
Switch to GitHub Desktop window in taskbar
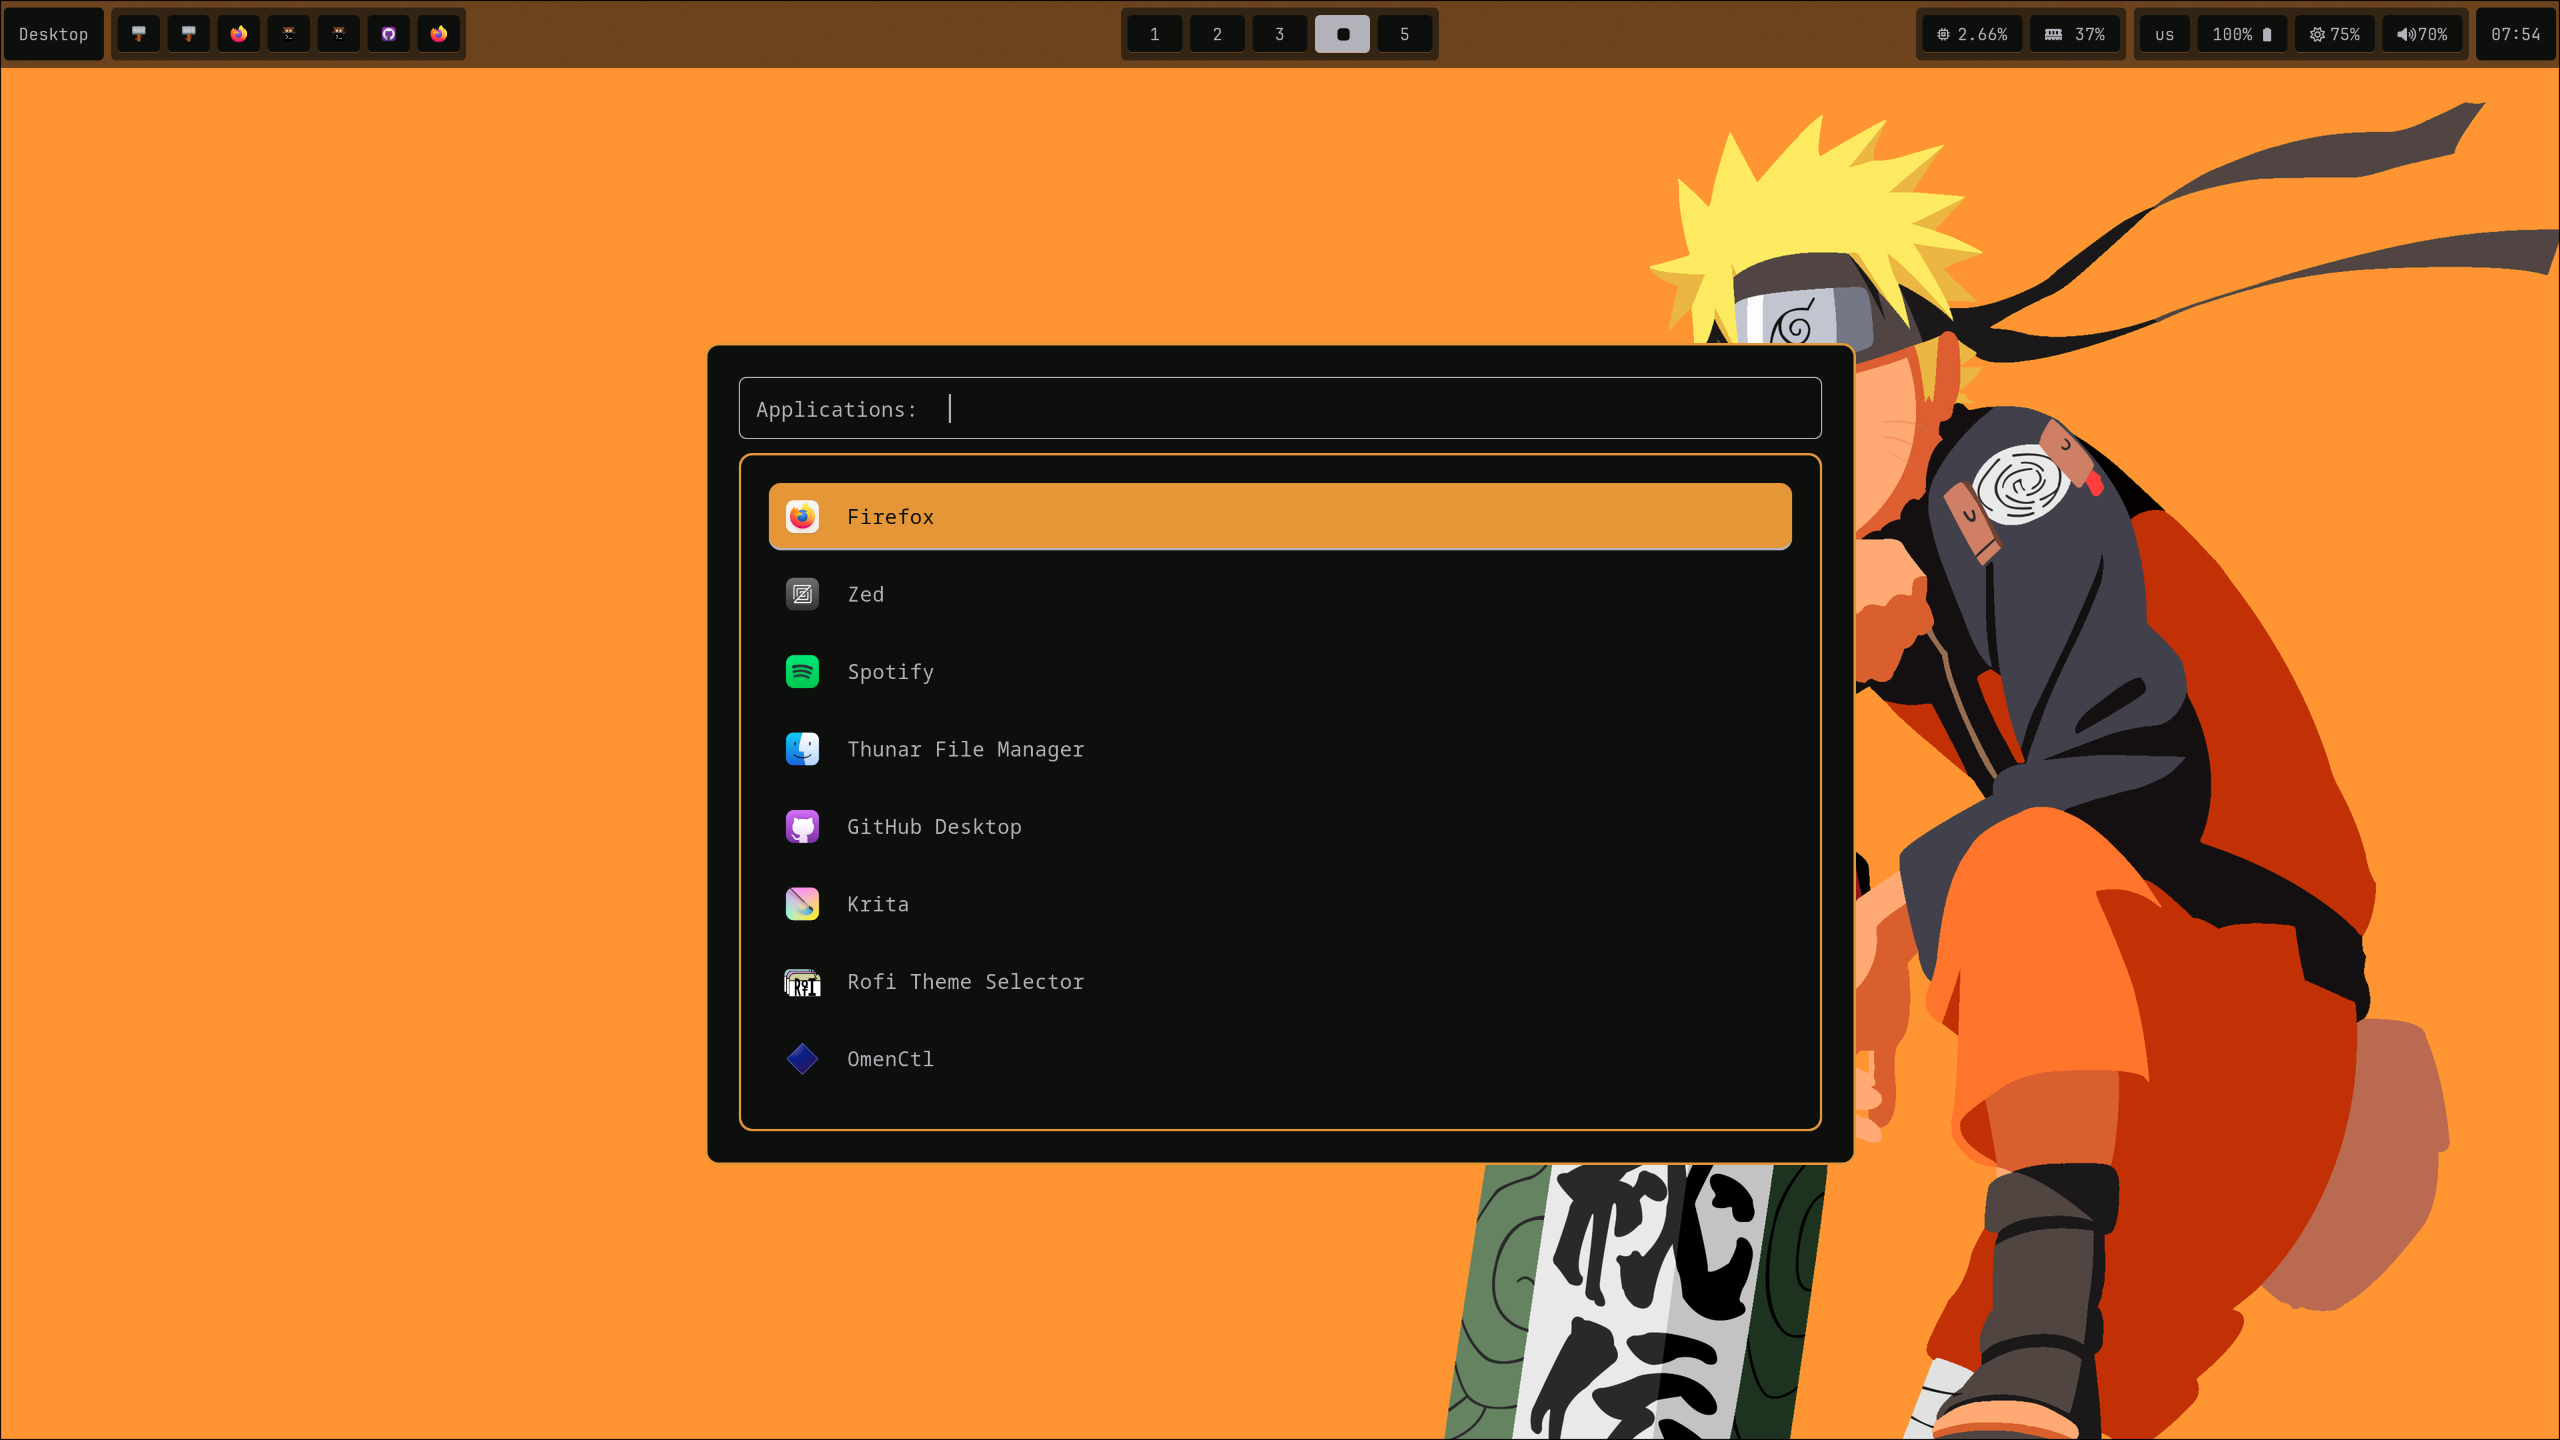389,34
